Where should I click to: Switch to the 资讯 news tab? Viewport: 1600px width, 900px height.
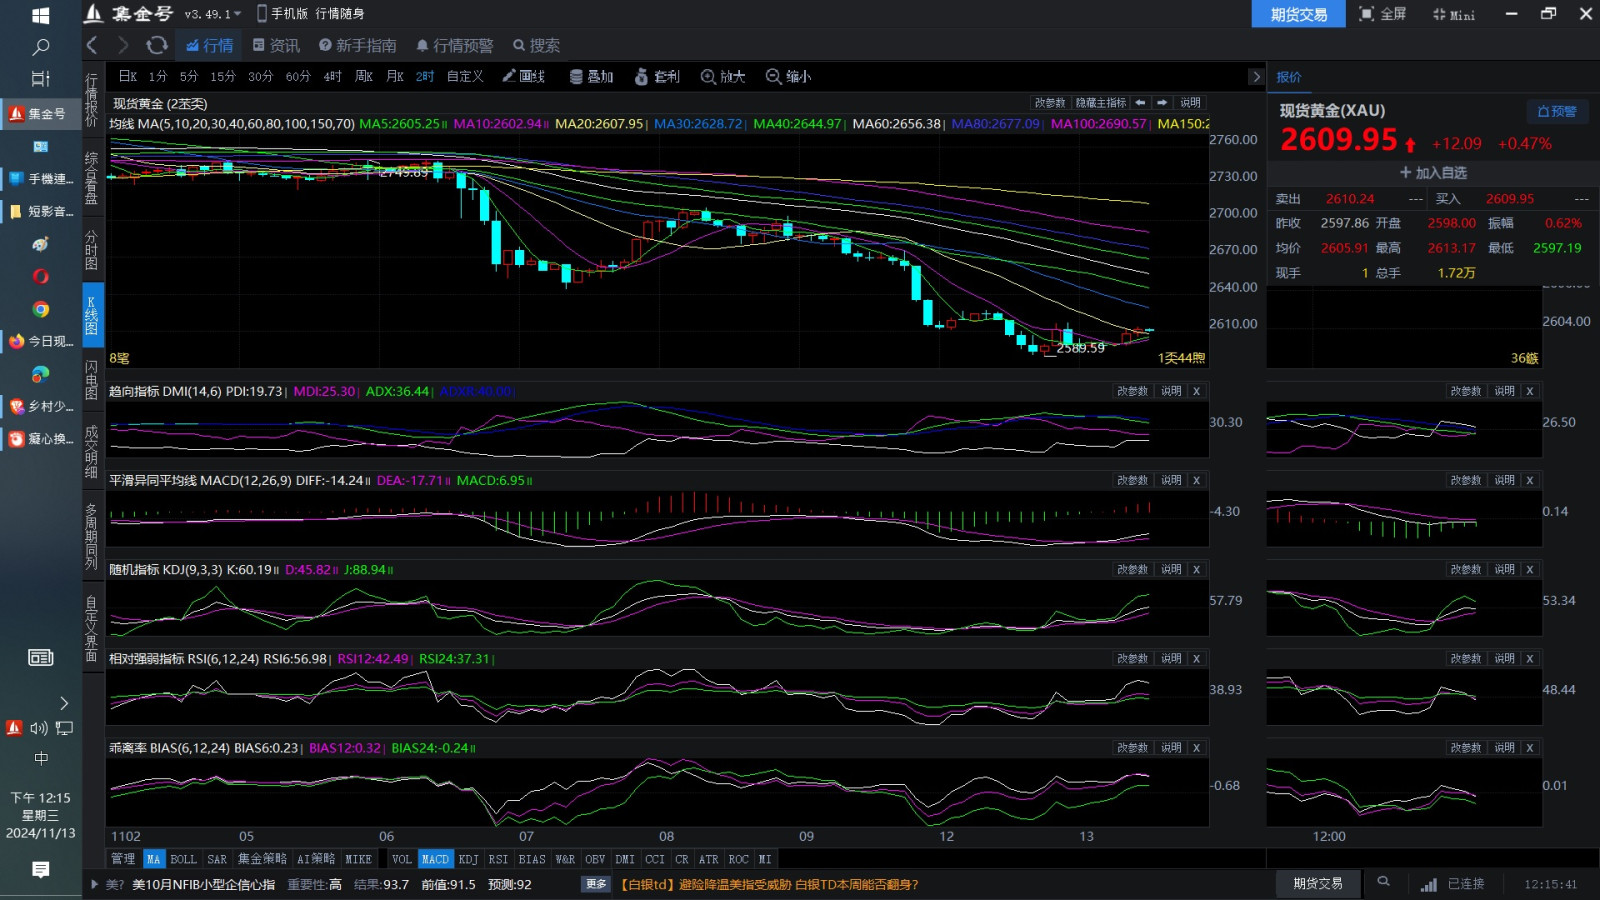[276, 45]
